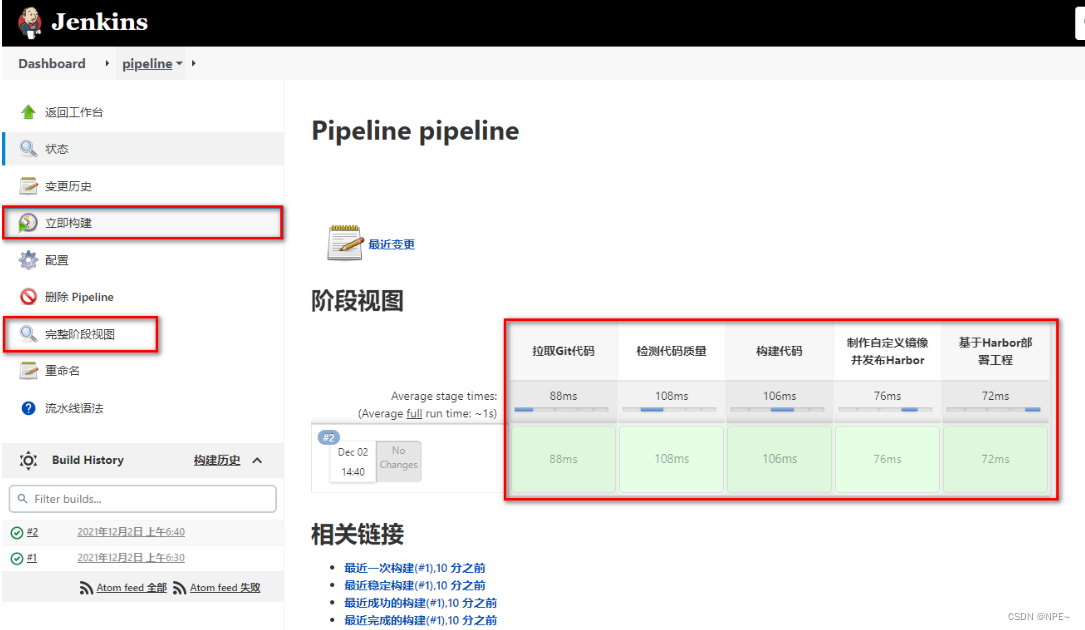This screenshot has height=630, width=1085.
Task: Click the notepad icon beside 变更历史
Action: click(x=28, y=186)
